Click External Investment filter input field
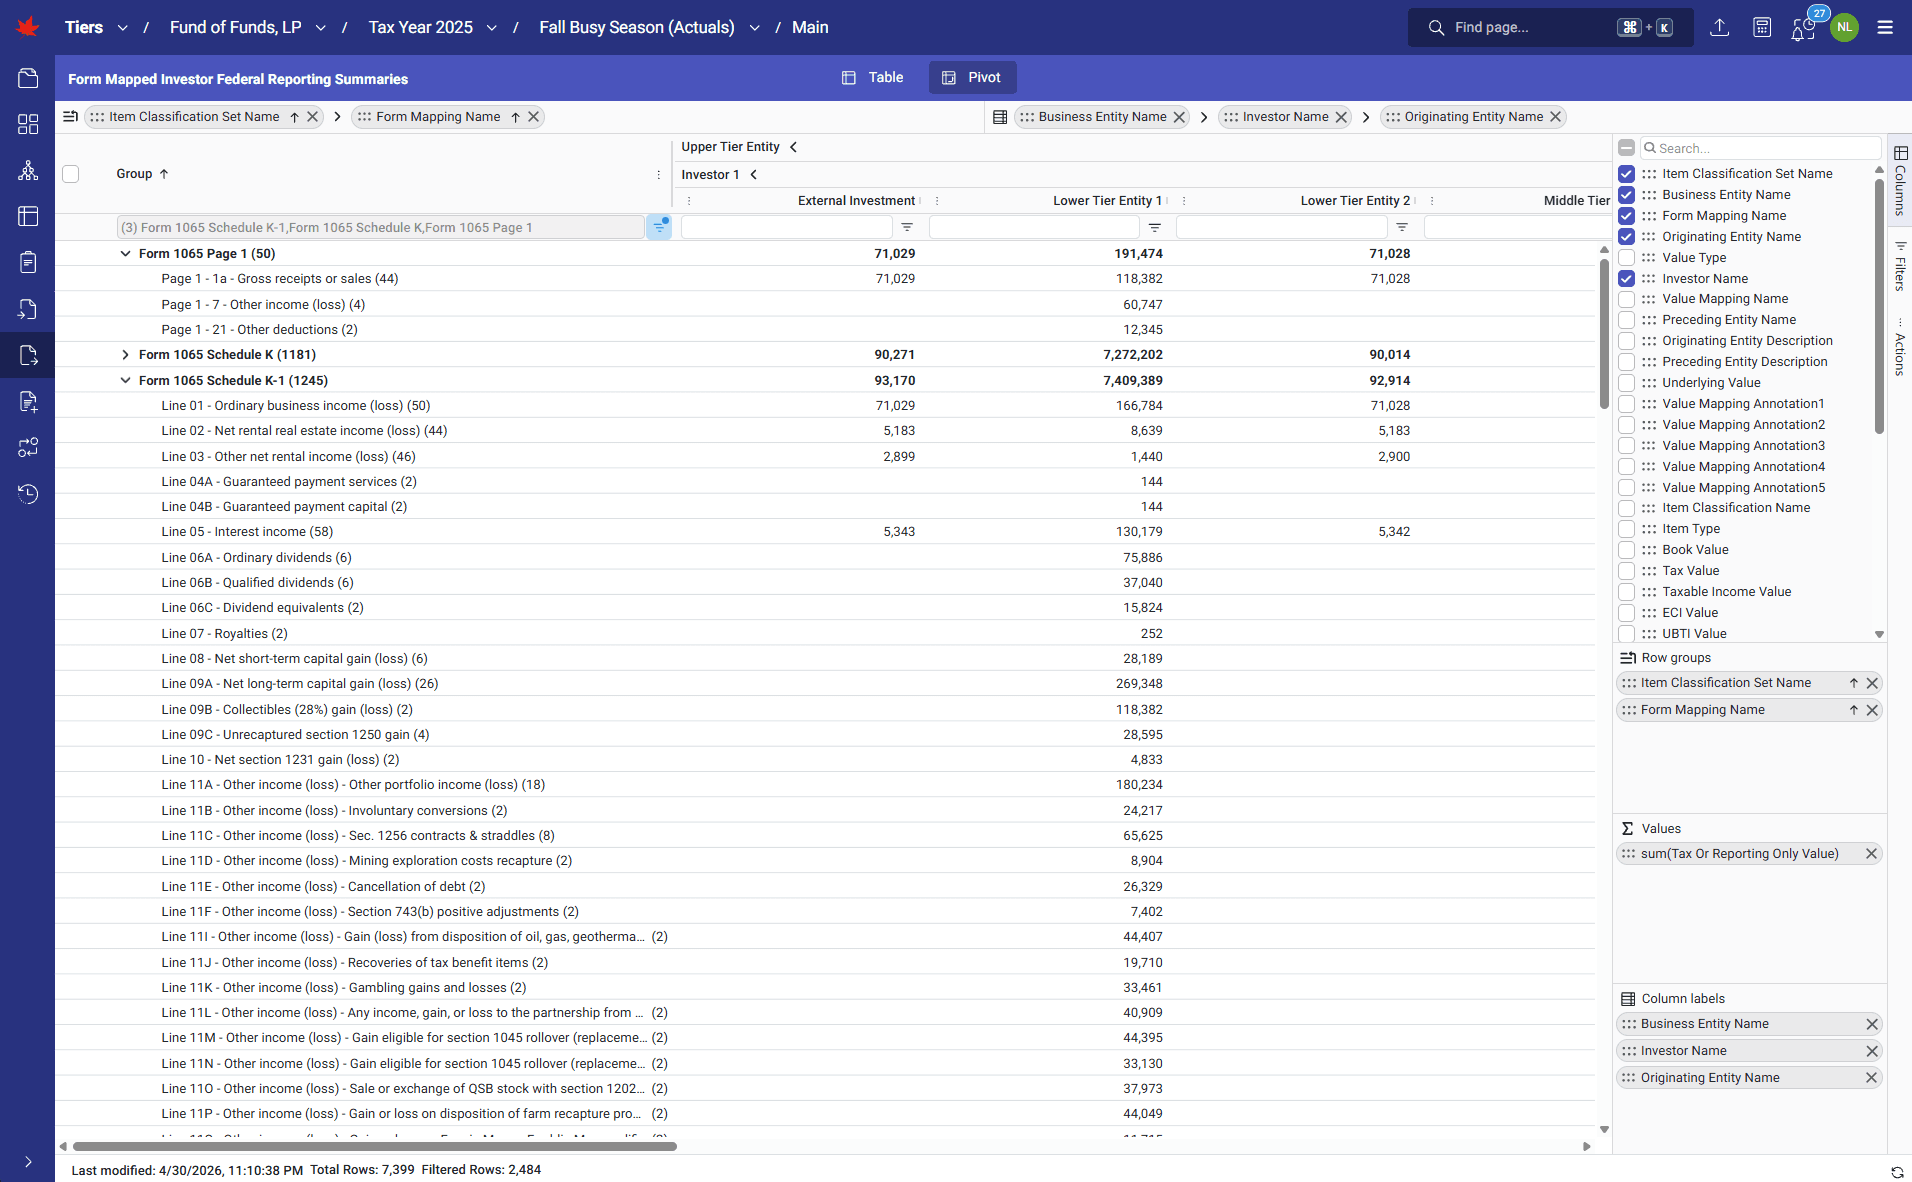Image resolution: width=1912 pixels, height=1182 pixels. (x=786, y=228)
